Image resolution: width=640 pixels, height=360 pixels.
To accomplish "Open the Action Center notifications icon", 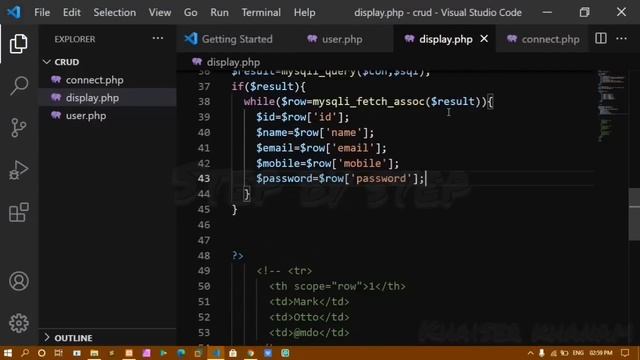I will (625, 353).
